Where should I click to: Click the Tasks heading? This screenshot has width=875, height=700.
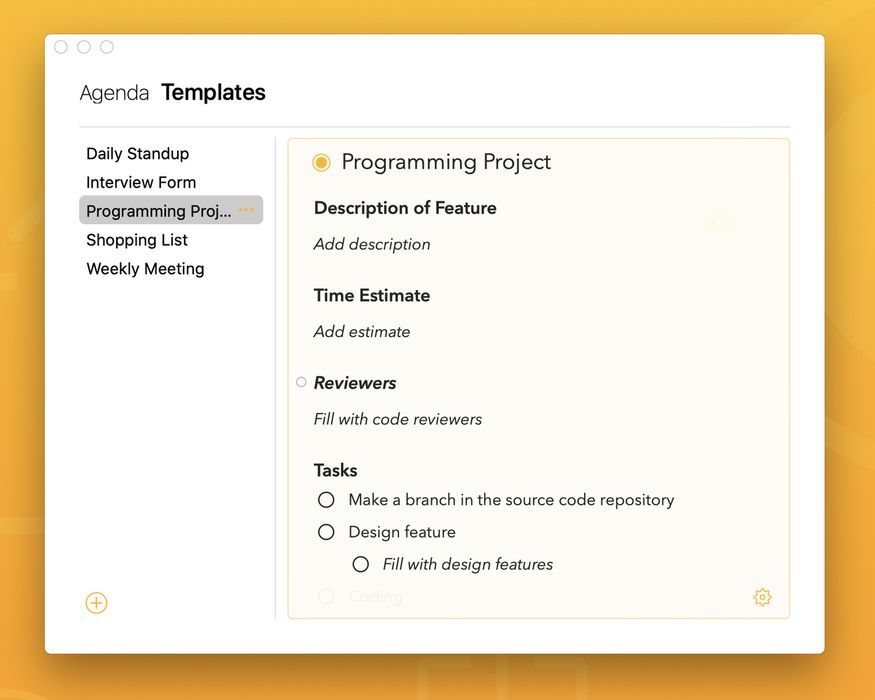(x=335, y=471)
